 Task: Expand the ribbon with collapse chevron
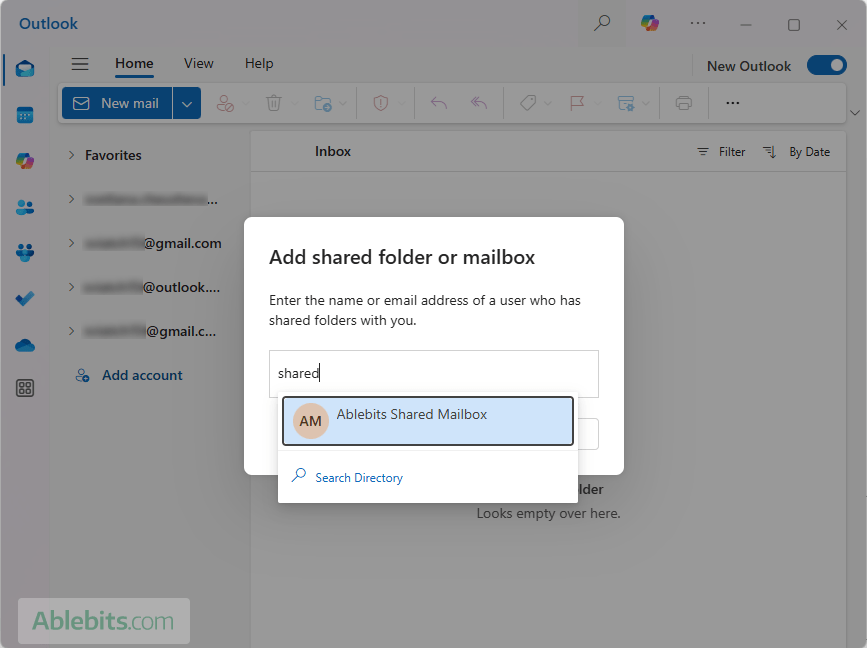tap(855, 113)
